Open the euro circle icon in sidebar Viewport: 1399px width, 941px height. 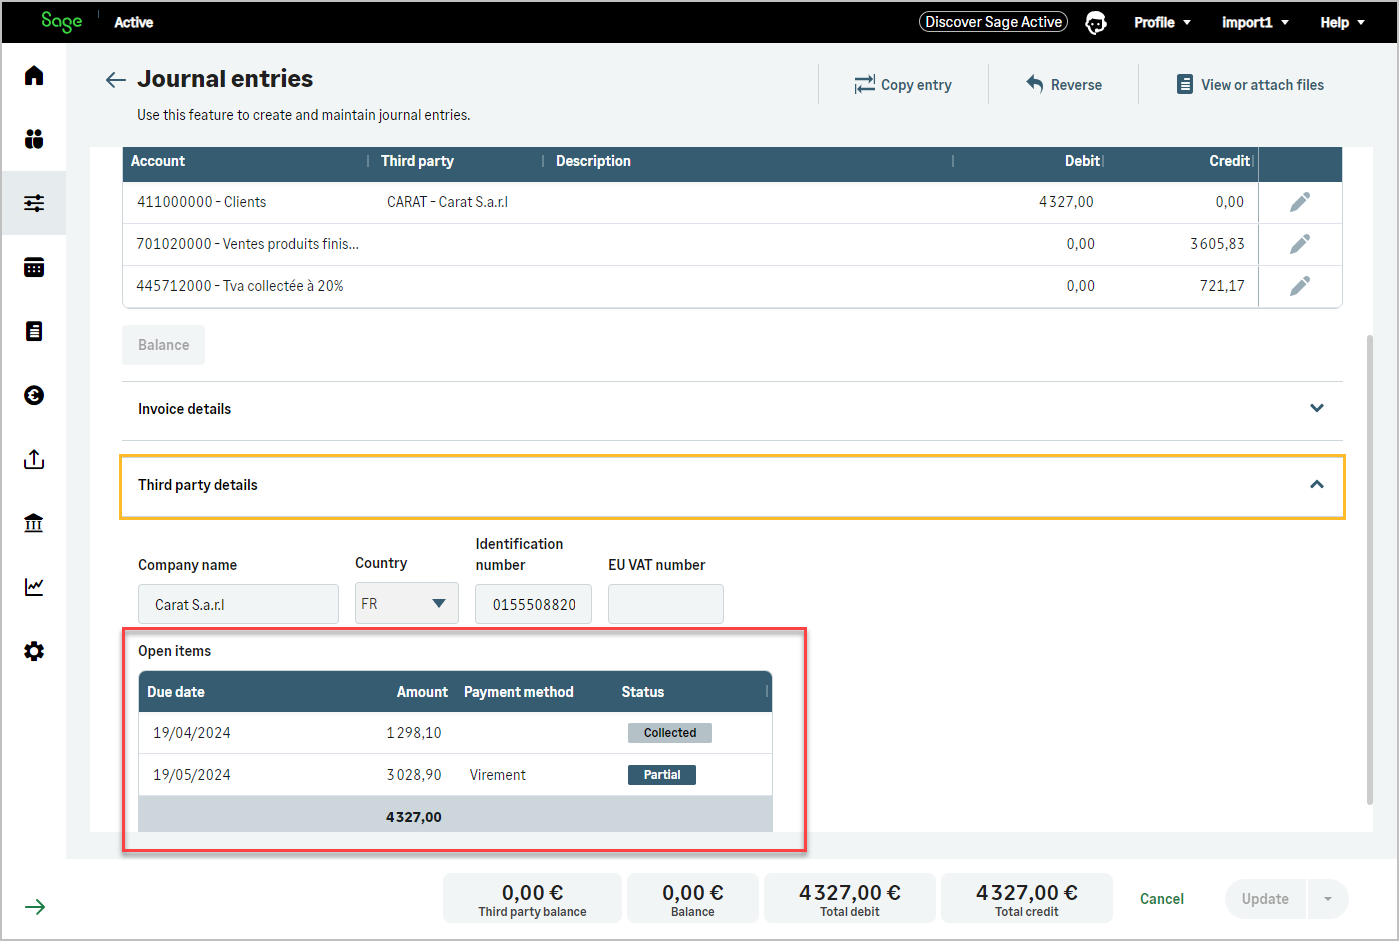point(34,395)
